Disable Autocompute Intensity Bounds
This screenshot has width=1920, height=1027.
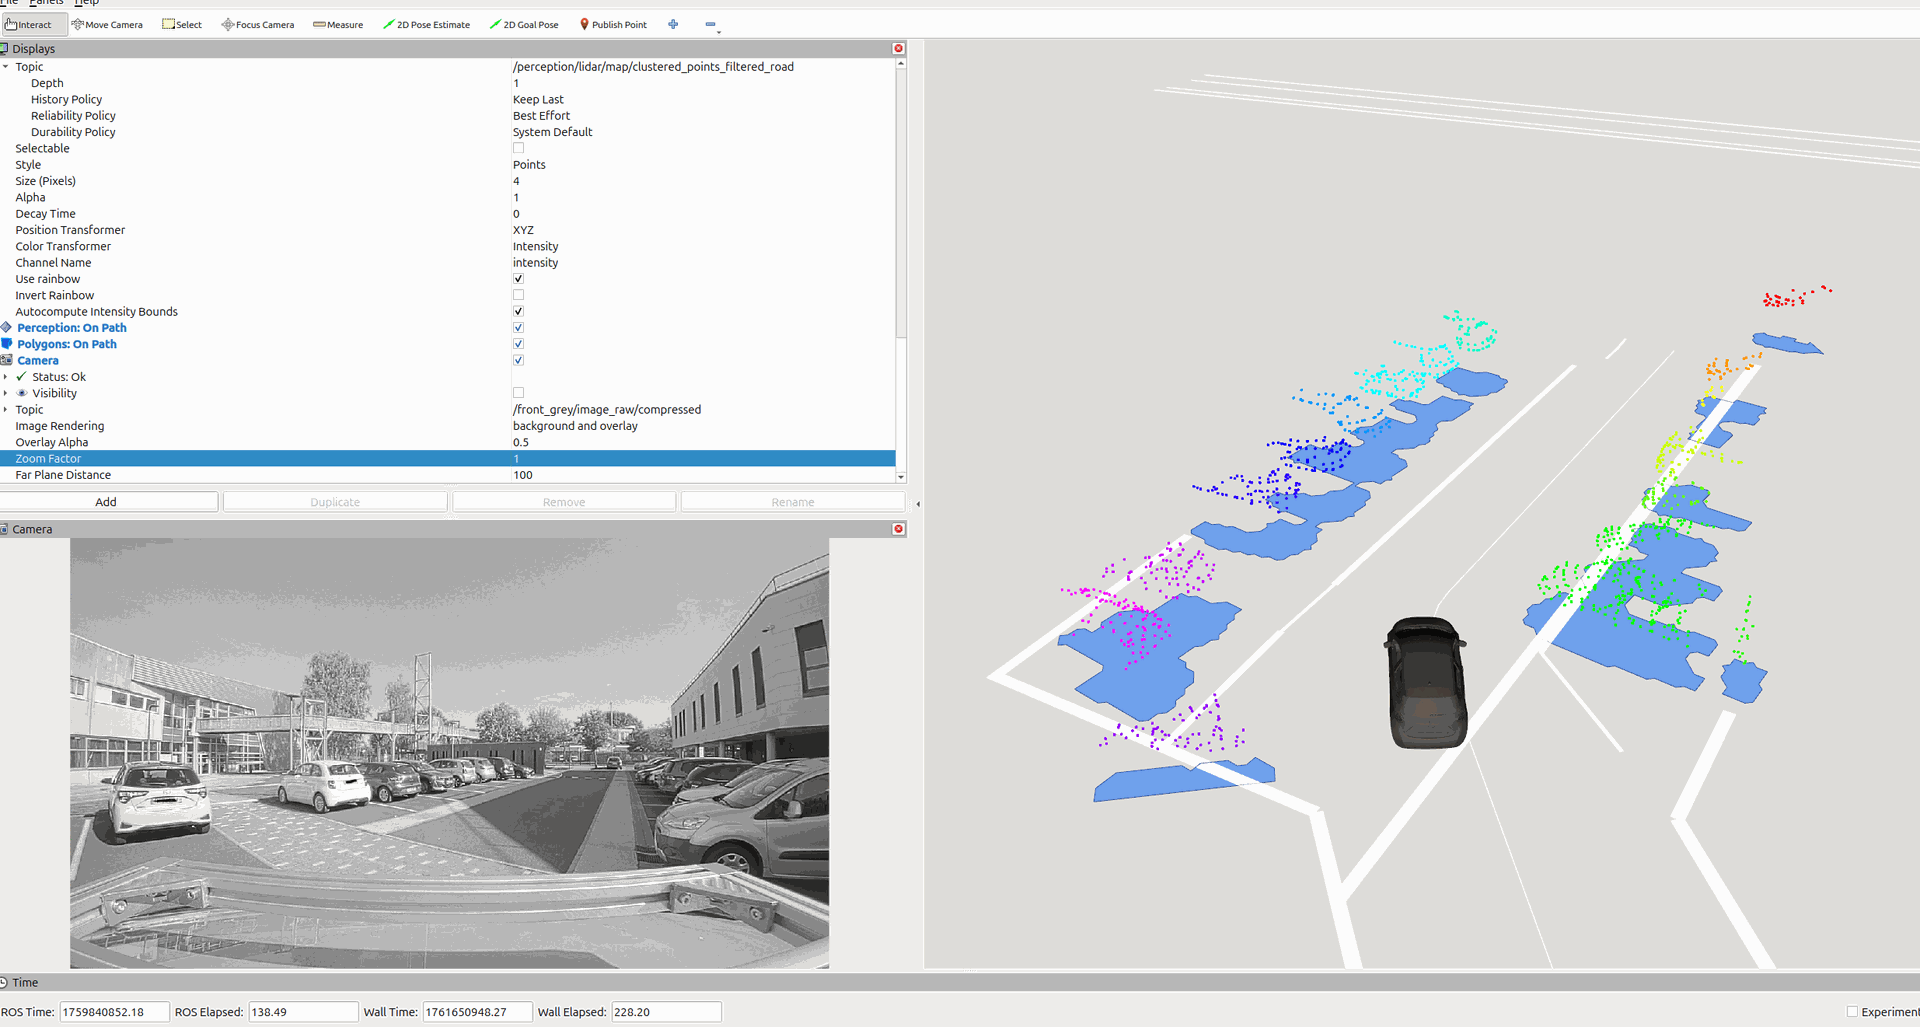518,312
